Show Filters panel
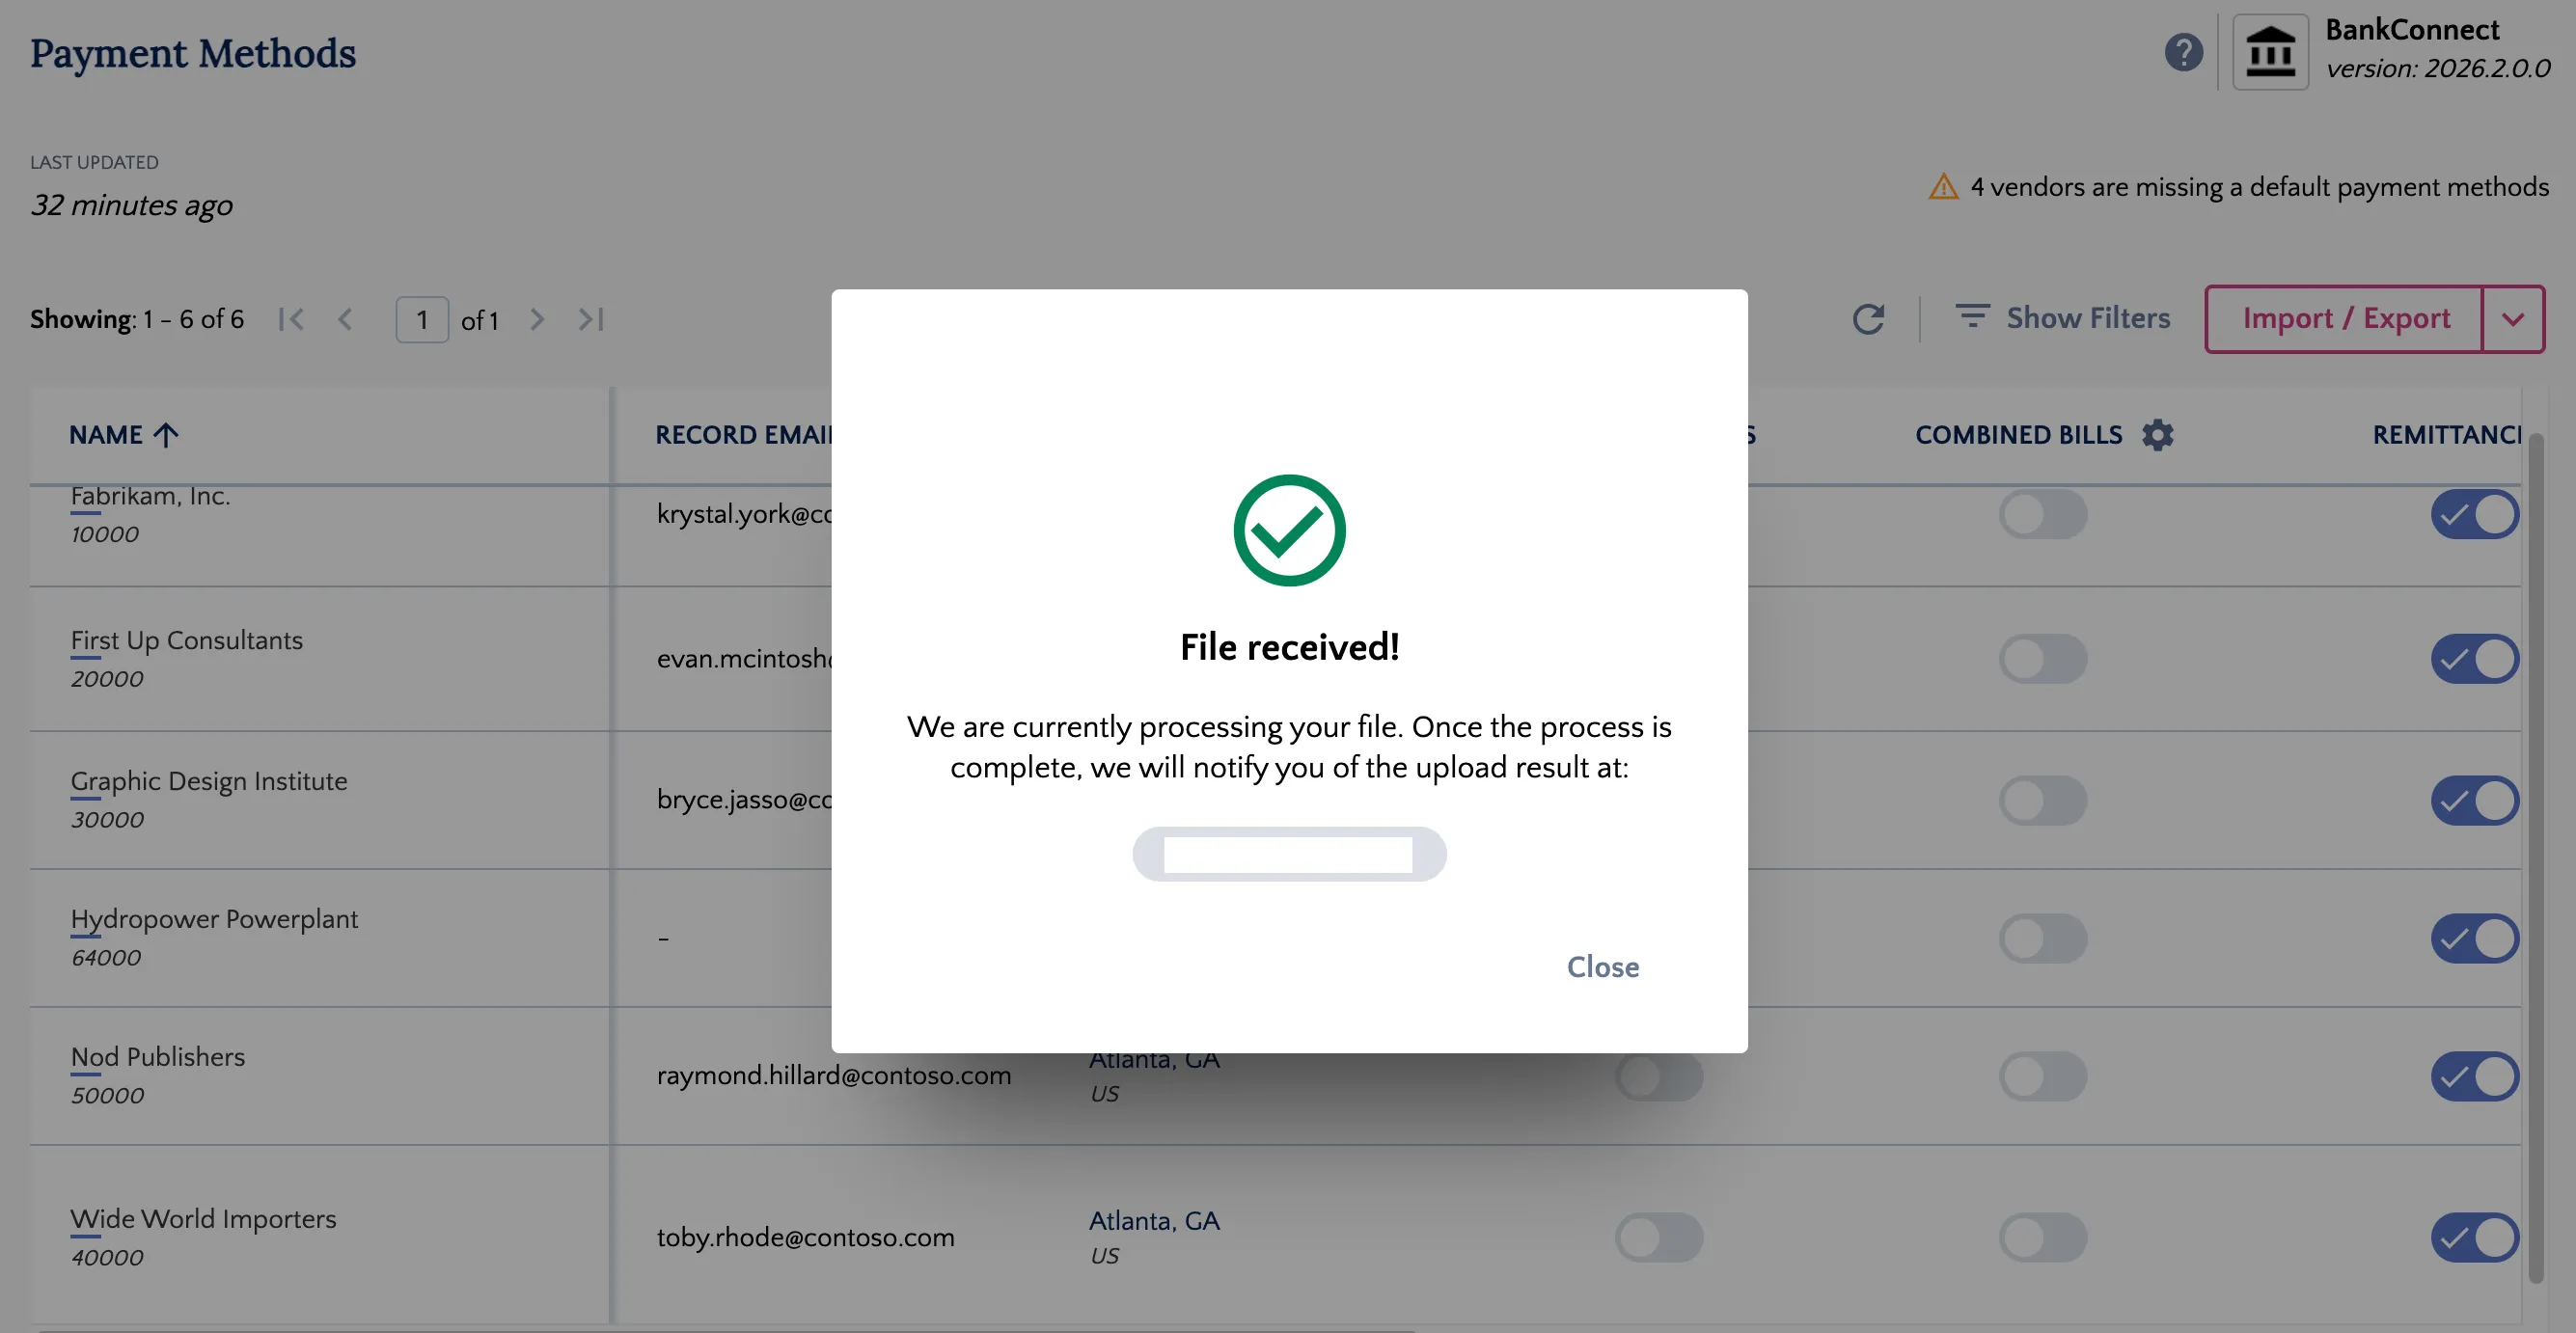Viewport: 2576px width, 1333px height. coord(2062,318)
